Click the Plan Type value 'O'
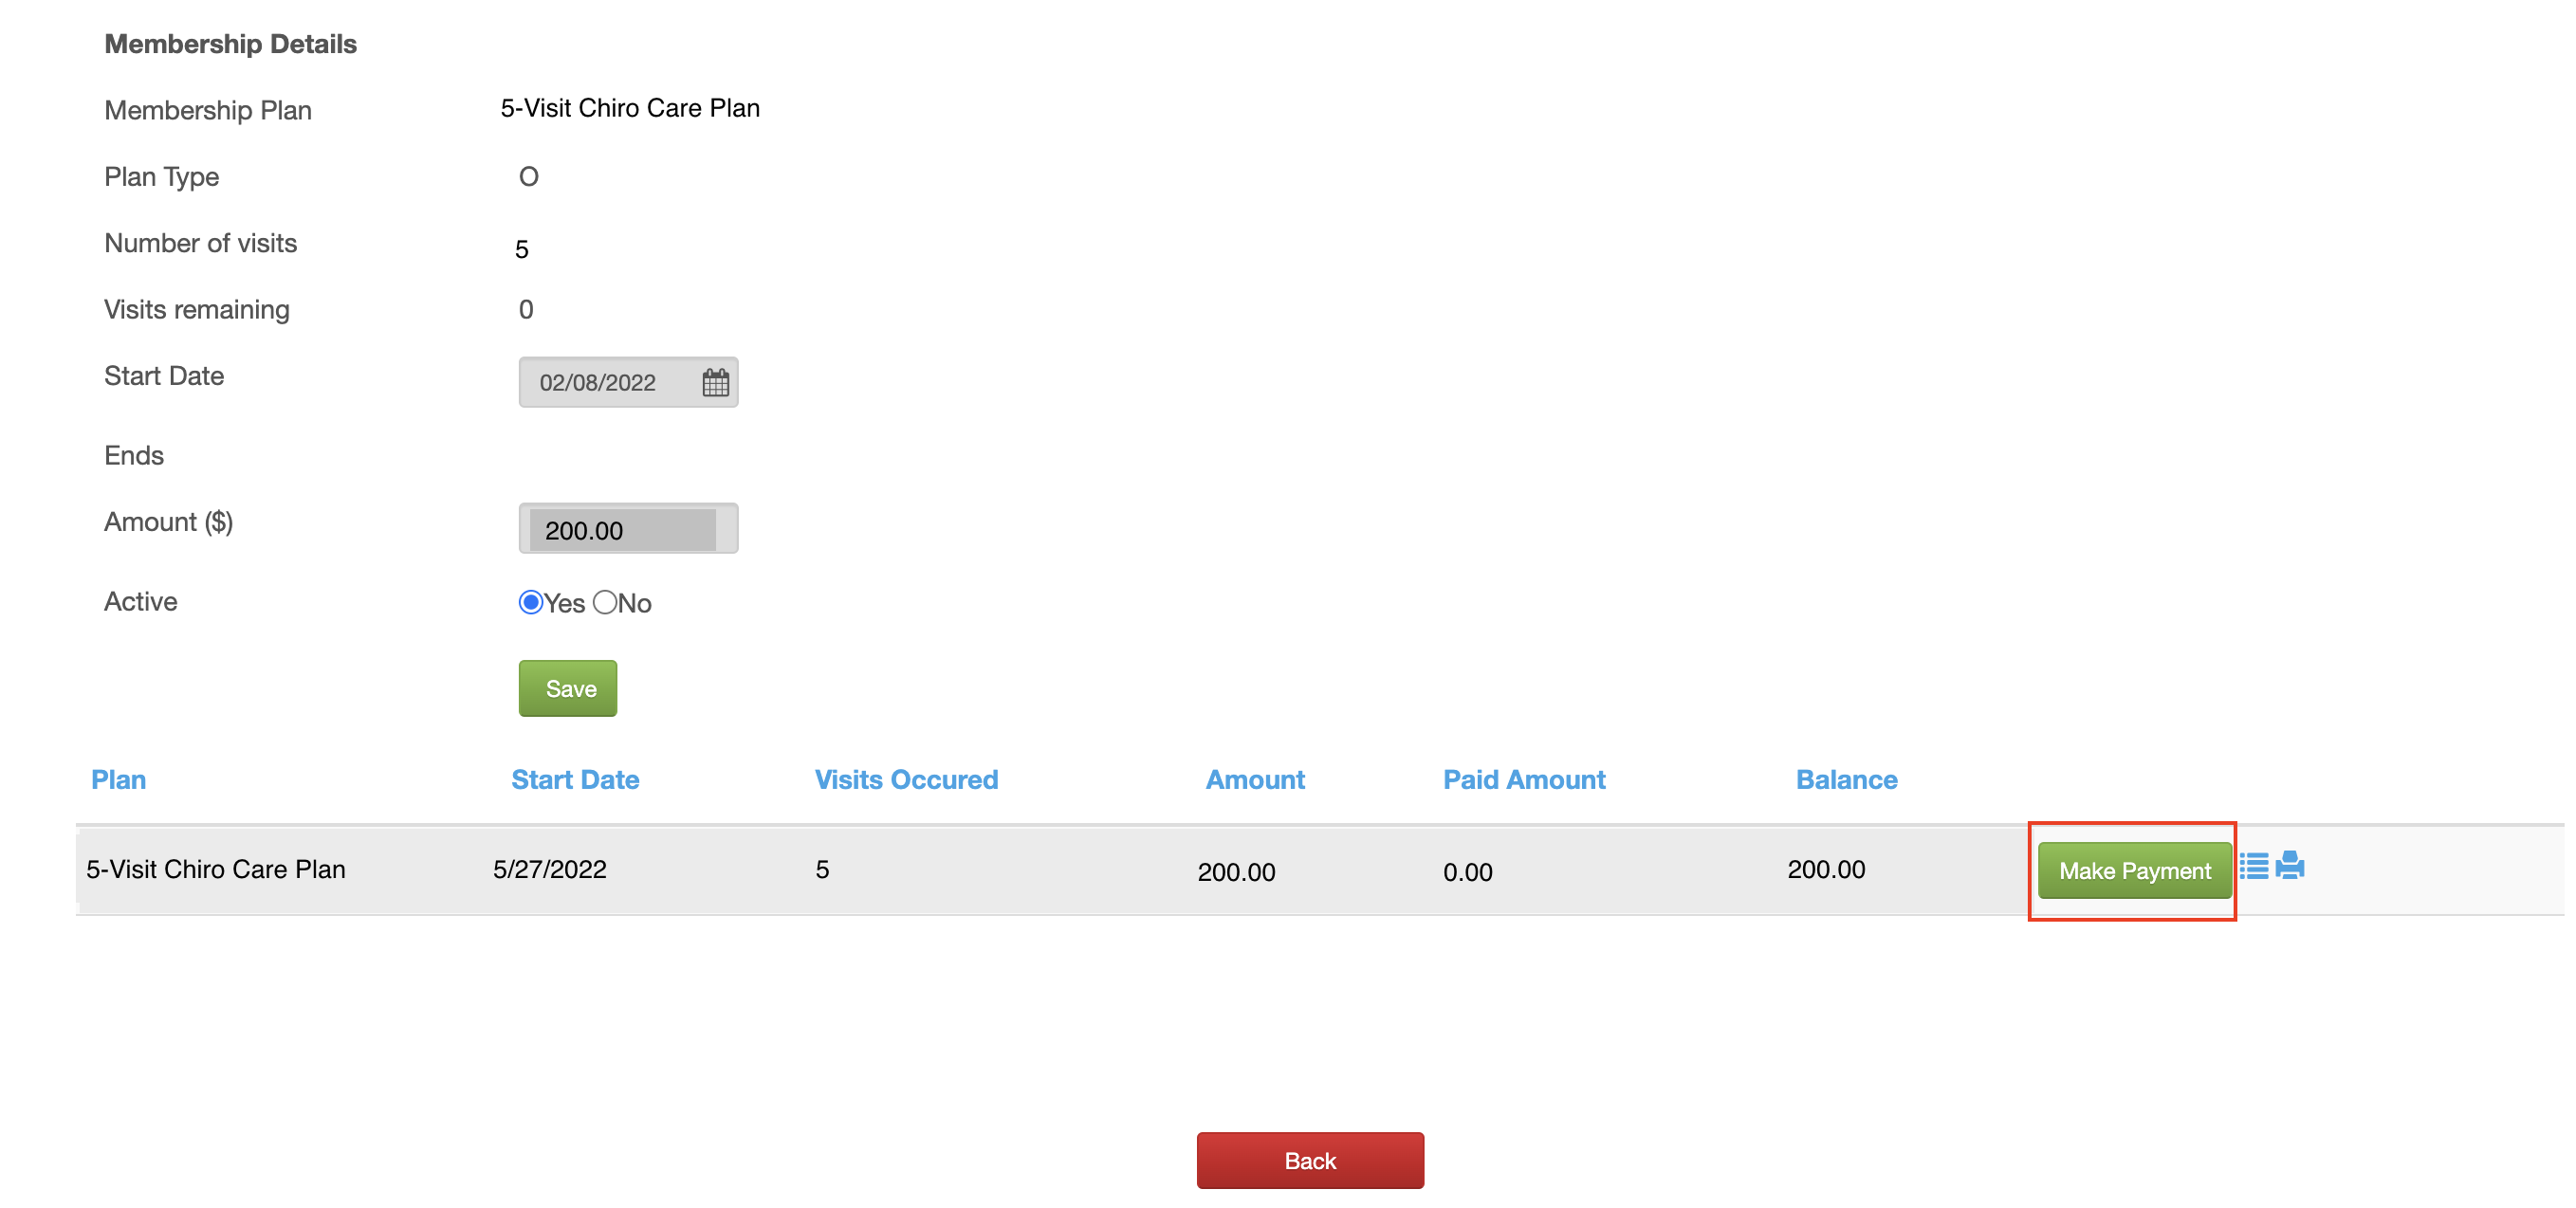2576x1208 pixels. [529, 177]
